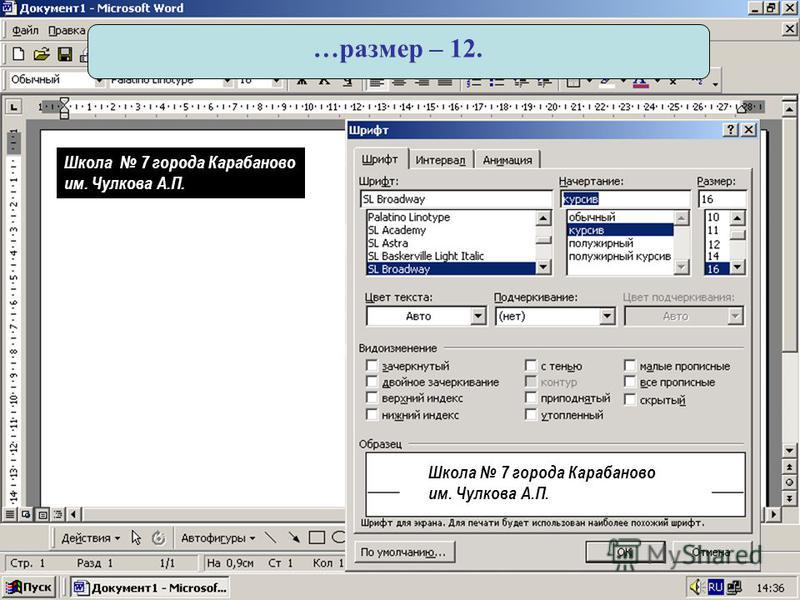This screenshot has height=600, width=800.
Task: Open the Действия drawing menu
Action: [x=90, y=538]
